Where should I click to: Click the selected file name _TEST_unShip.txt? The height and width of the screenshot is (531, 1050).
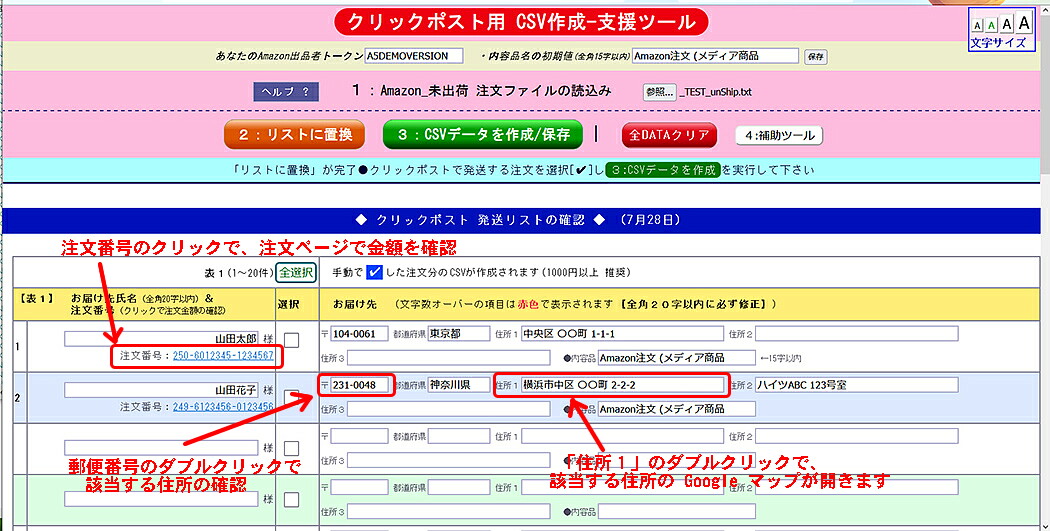715,92
